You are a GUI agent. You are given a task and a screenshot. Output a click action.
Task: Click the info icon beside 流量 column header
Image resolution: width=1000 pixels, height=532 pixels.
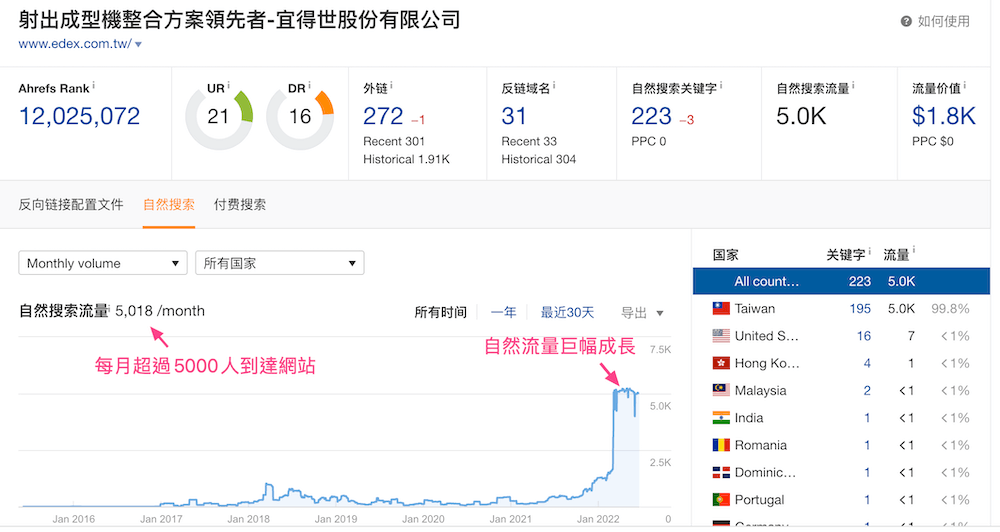(914, 249)
